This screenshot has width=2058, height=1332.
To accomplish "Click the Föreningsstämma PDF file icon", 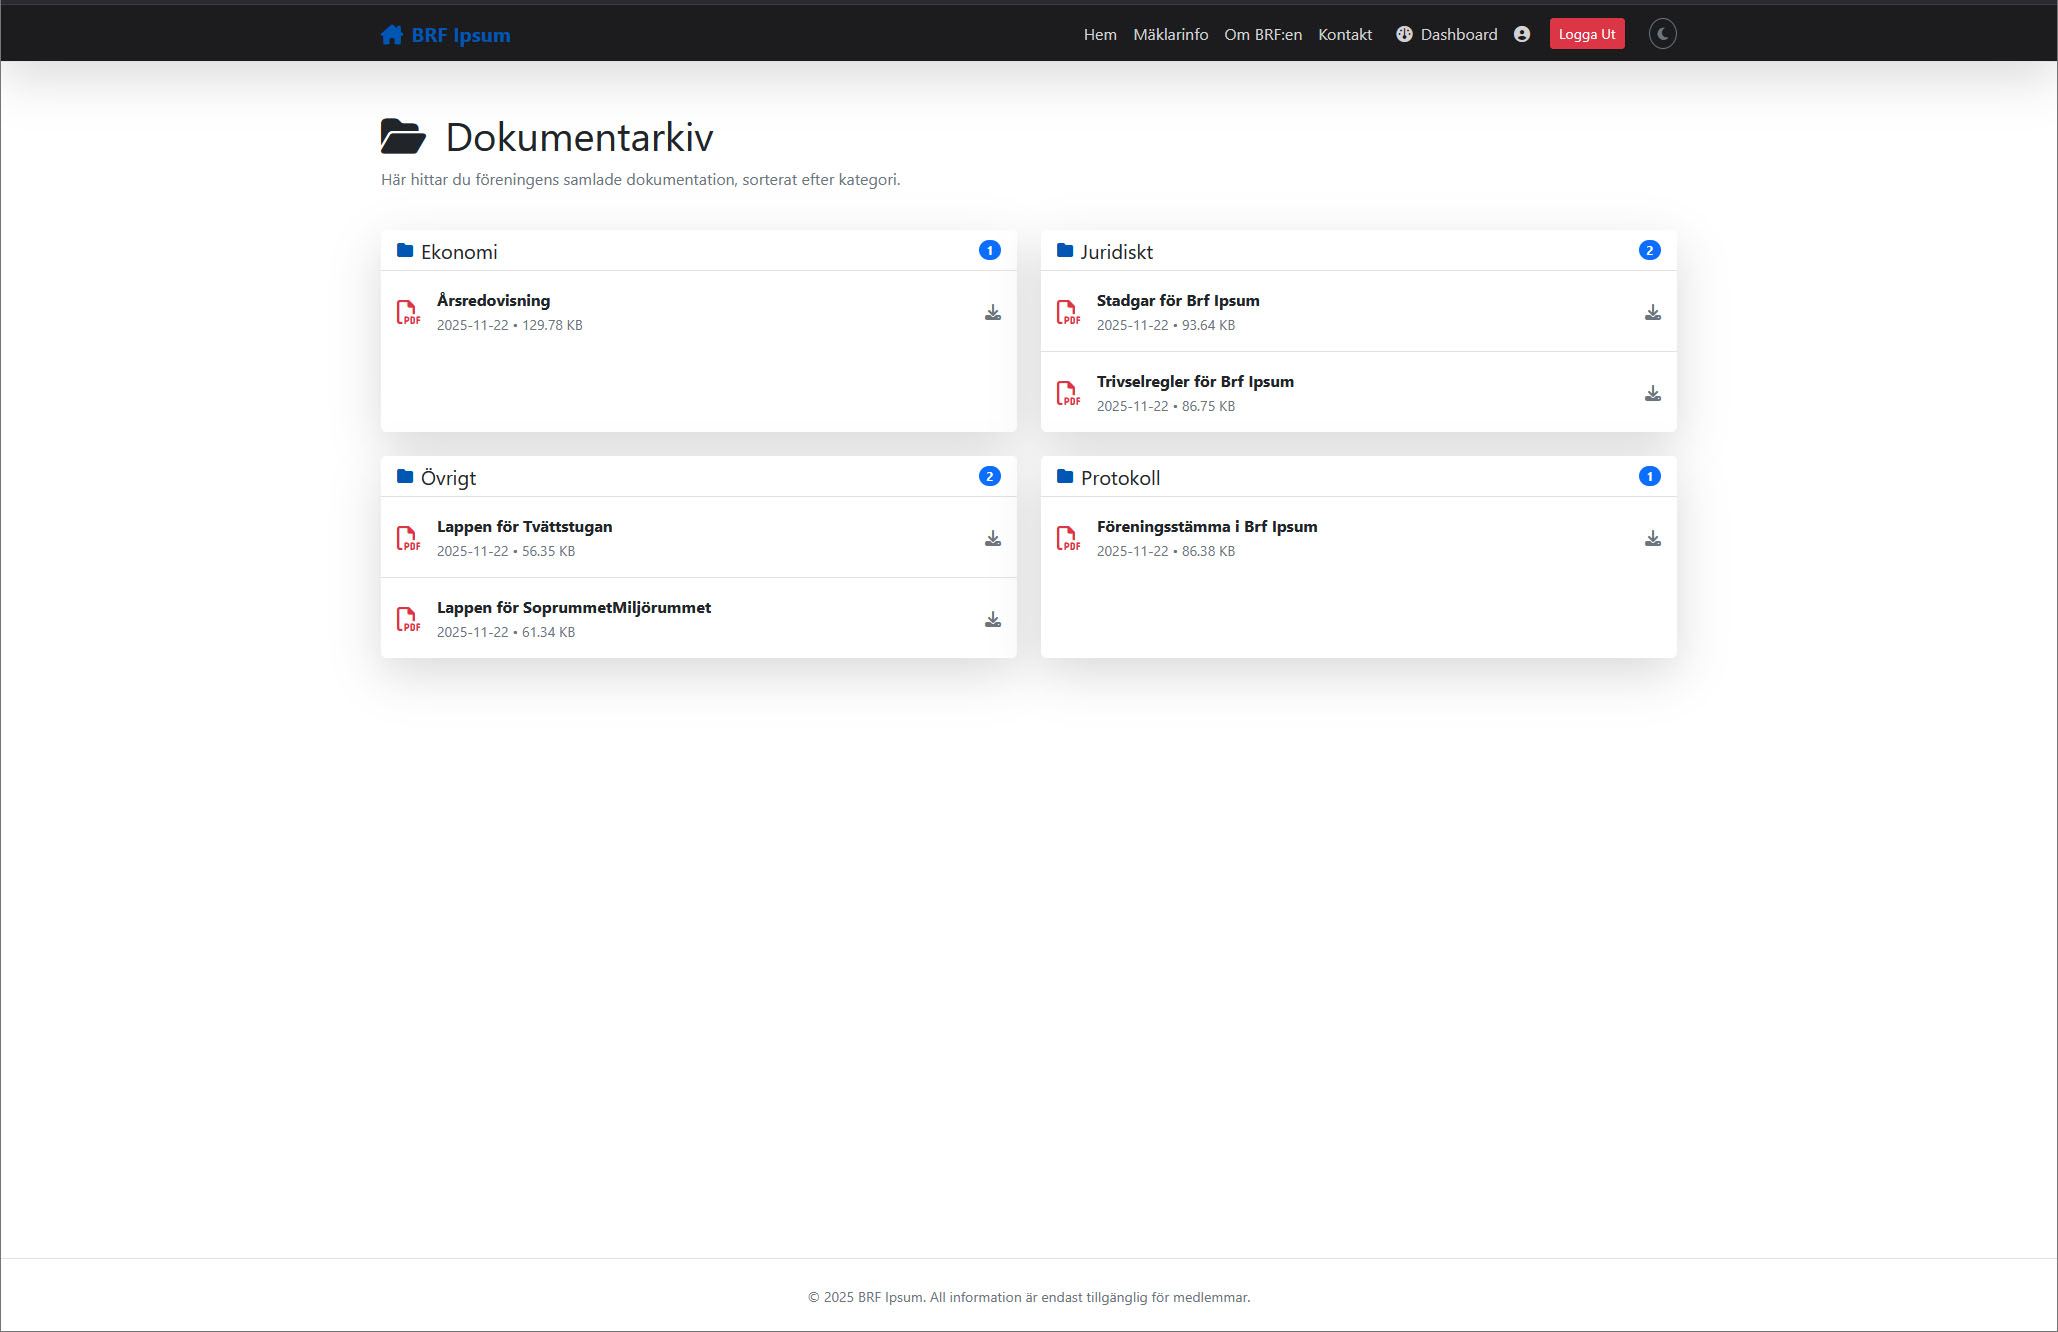I will pyautogui.click(x=1068, y=539).
